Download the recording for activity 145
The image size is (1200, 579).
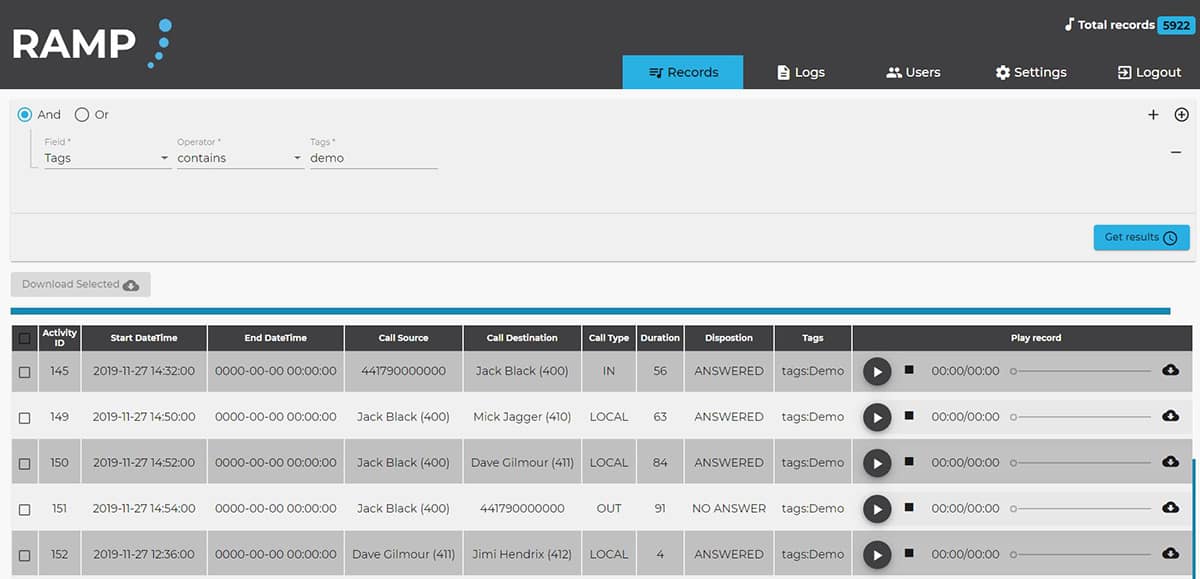tap(1170, 370)
